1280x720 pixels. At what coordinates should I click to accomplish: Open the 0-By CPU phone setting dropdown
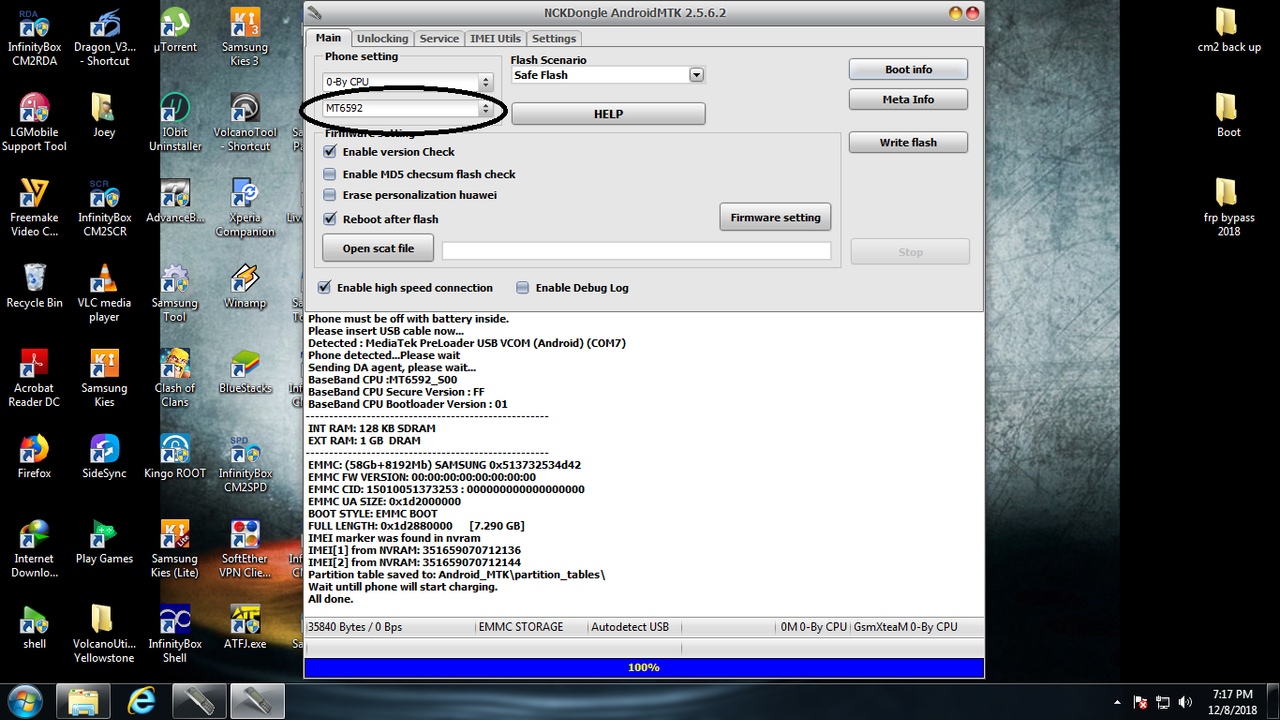coord(408,82)
